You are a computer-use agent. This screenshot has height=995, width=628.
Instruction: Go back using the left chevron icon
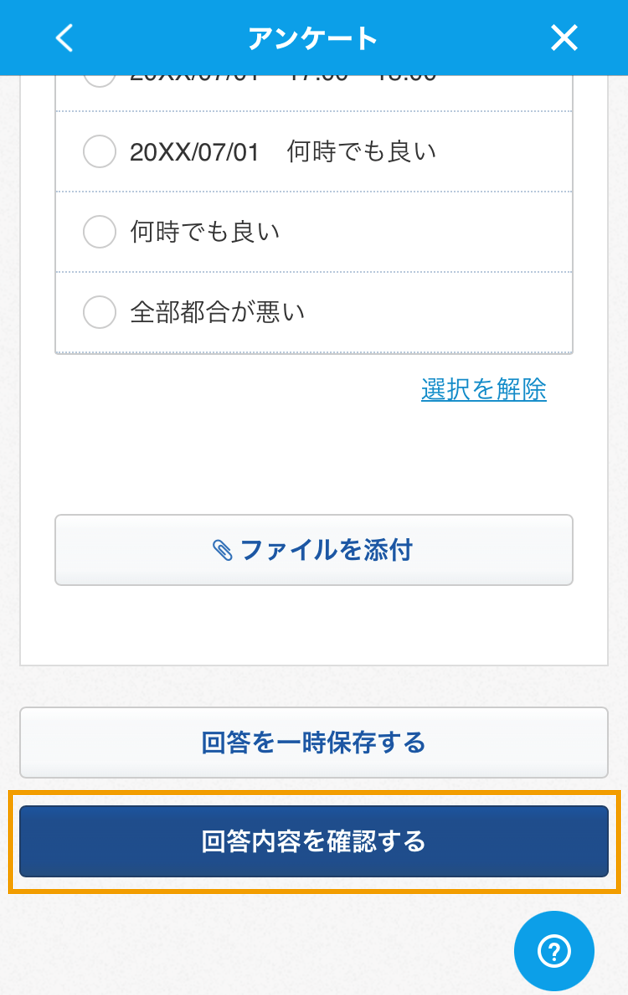[x=65, y=38]
